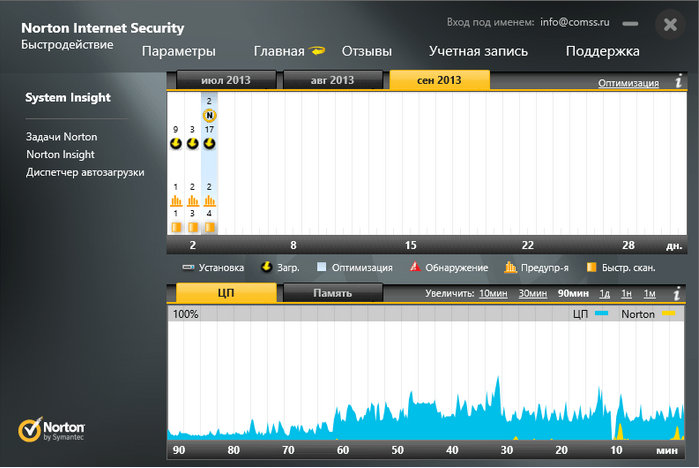
Task: Open Задачи Norton in sidebar
Action: point(61,136)
